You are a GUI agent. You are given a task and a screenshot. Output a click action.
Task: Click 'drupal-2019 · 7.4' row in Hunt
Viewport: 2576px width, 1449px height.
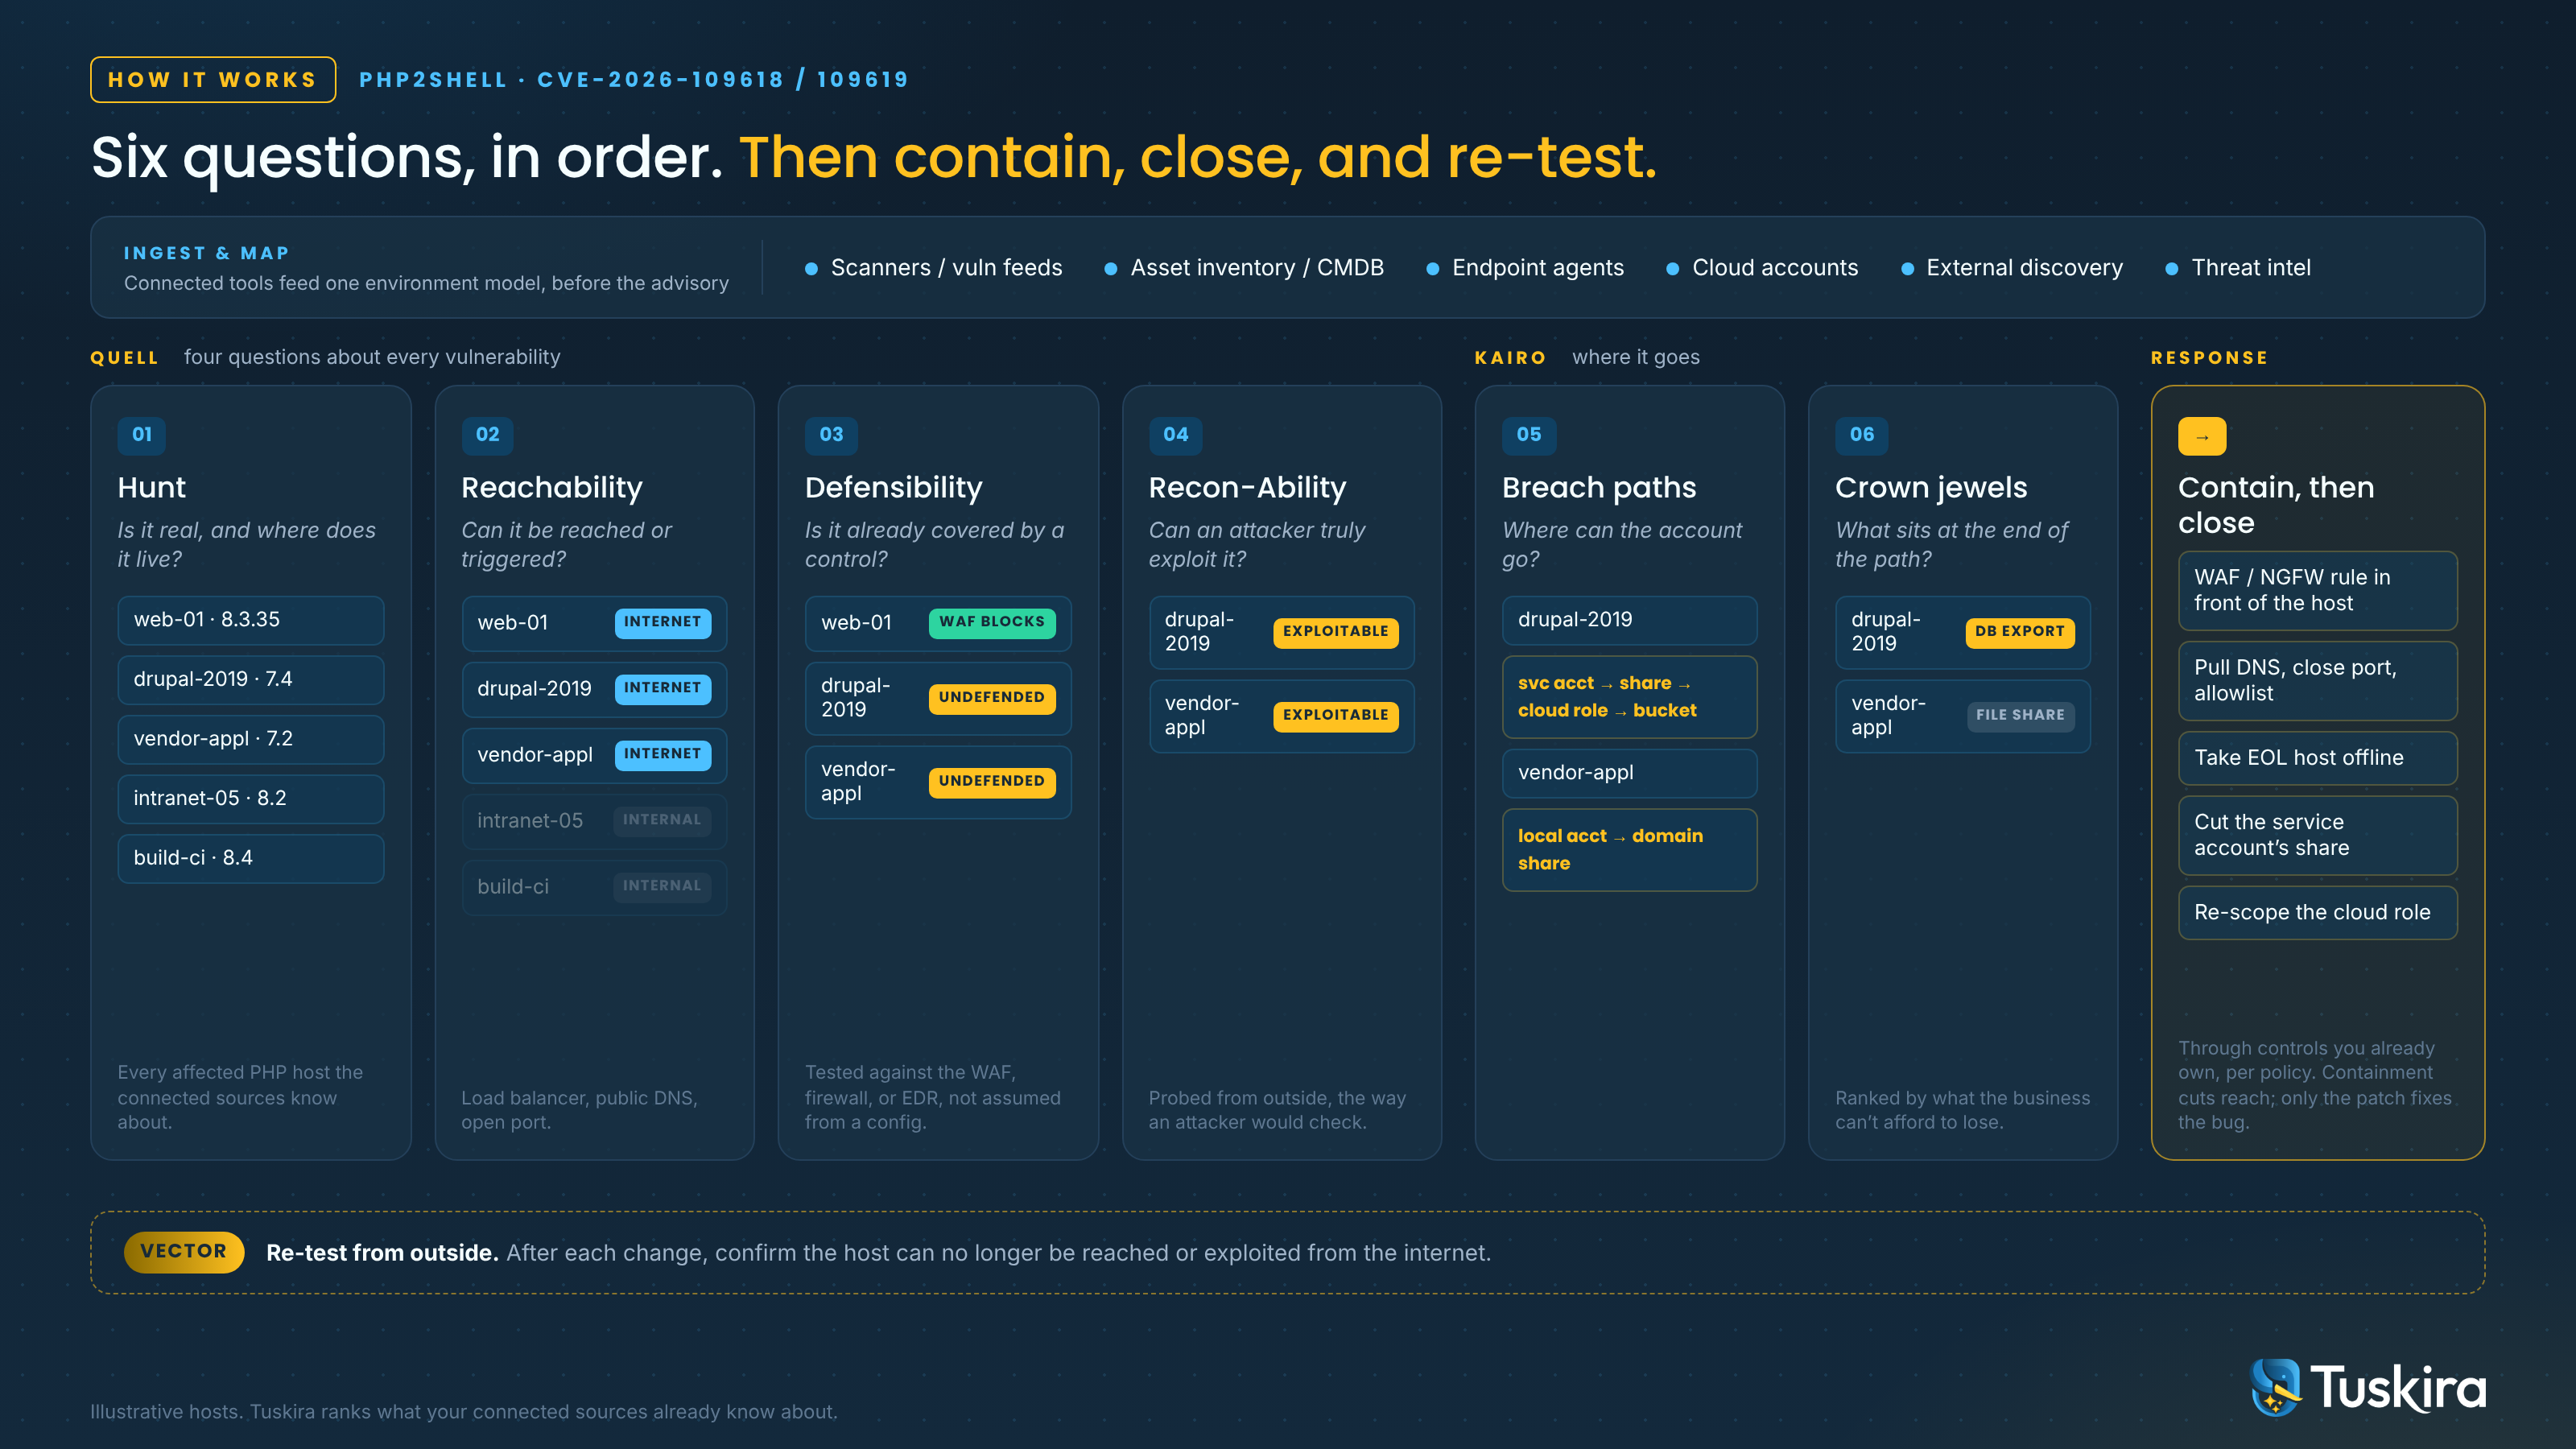pos(251,680)
